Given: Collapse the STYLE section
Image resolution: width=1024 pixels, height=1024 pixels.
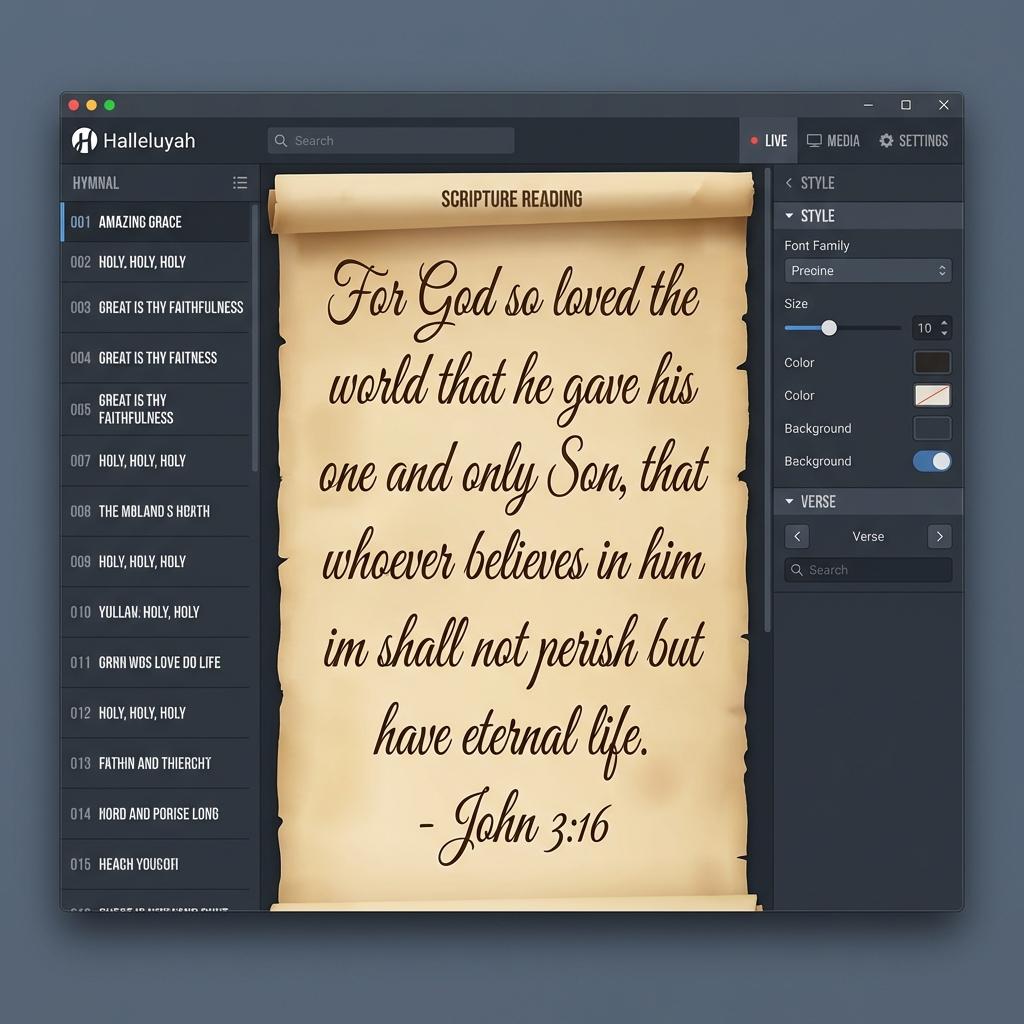Looking at the screenshot, I should (x=791, y=216).
